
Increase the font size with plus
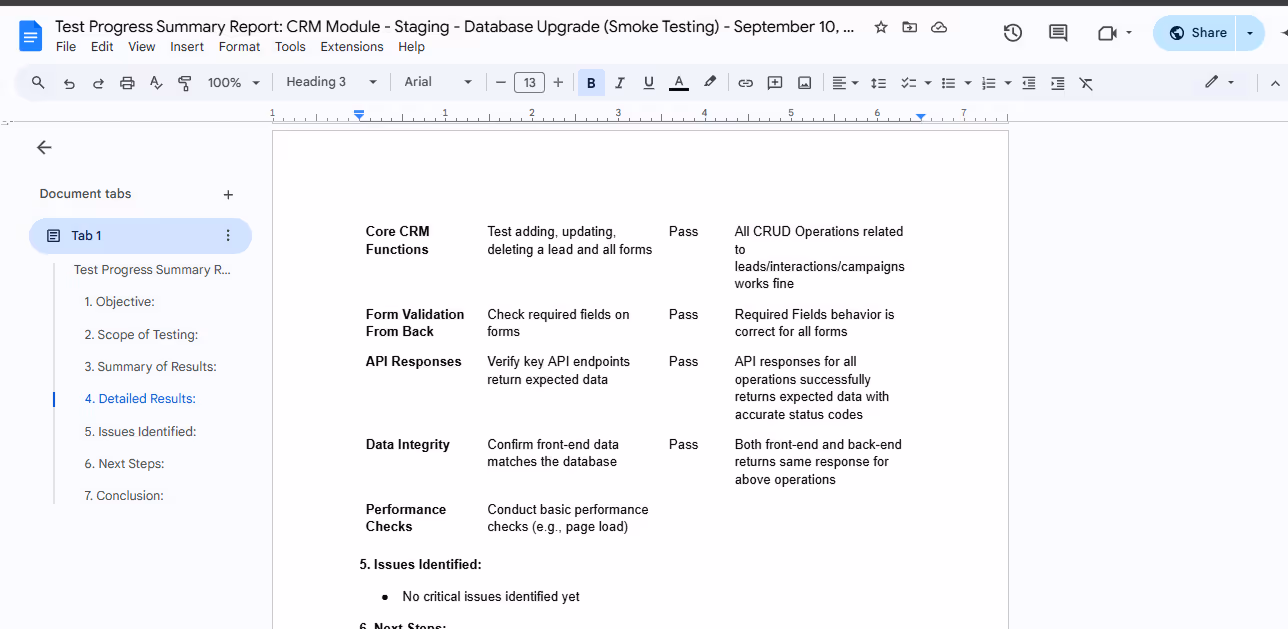pyautogui.click(x=558, y=83)
